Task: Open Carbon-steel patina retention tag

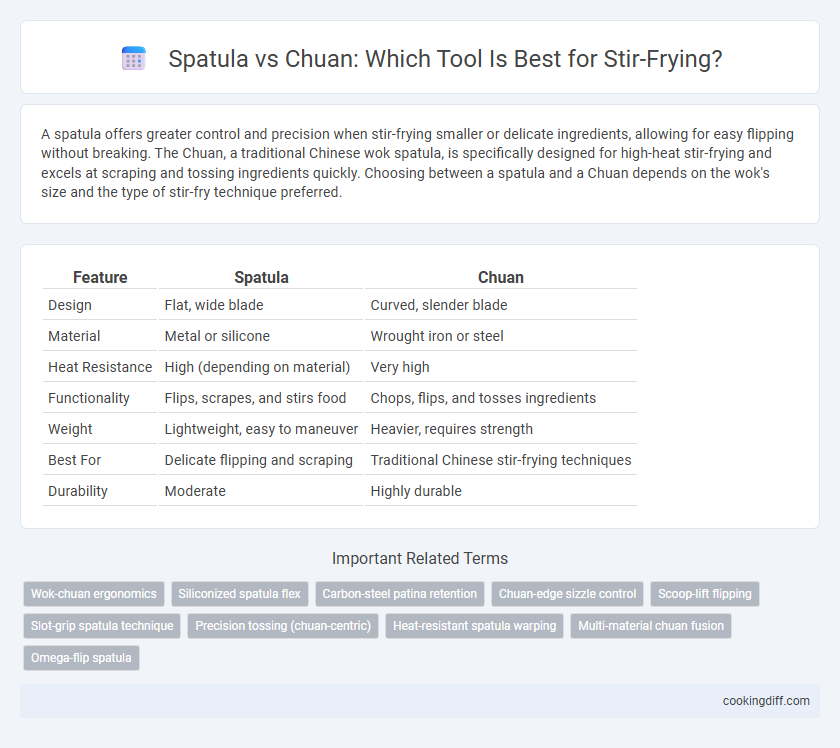Action: (x=400, y=594)
